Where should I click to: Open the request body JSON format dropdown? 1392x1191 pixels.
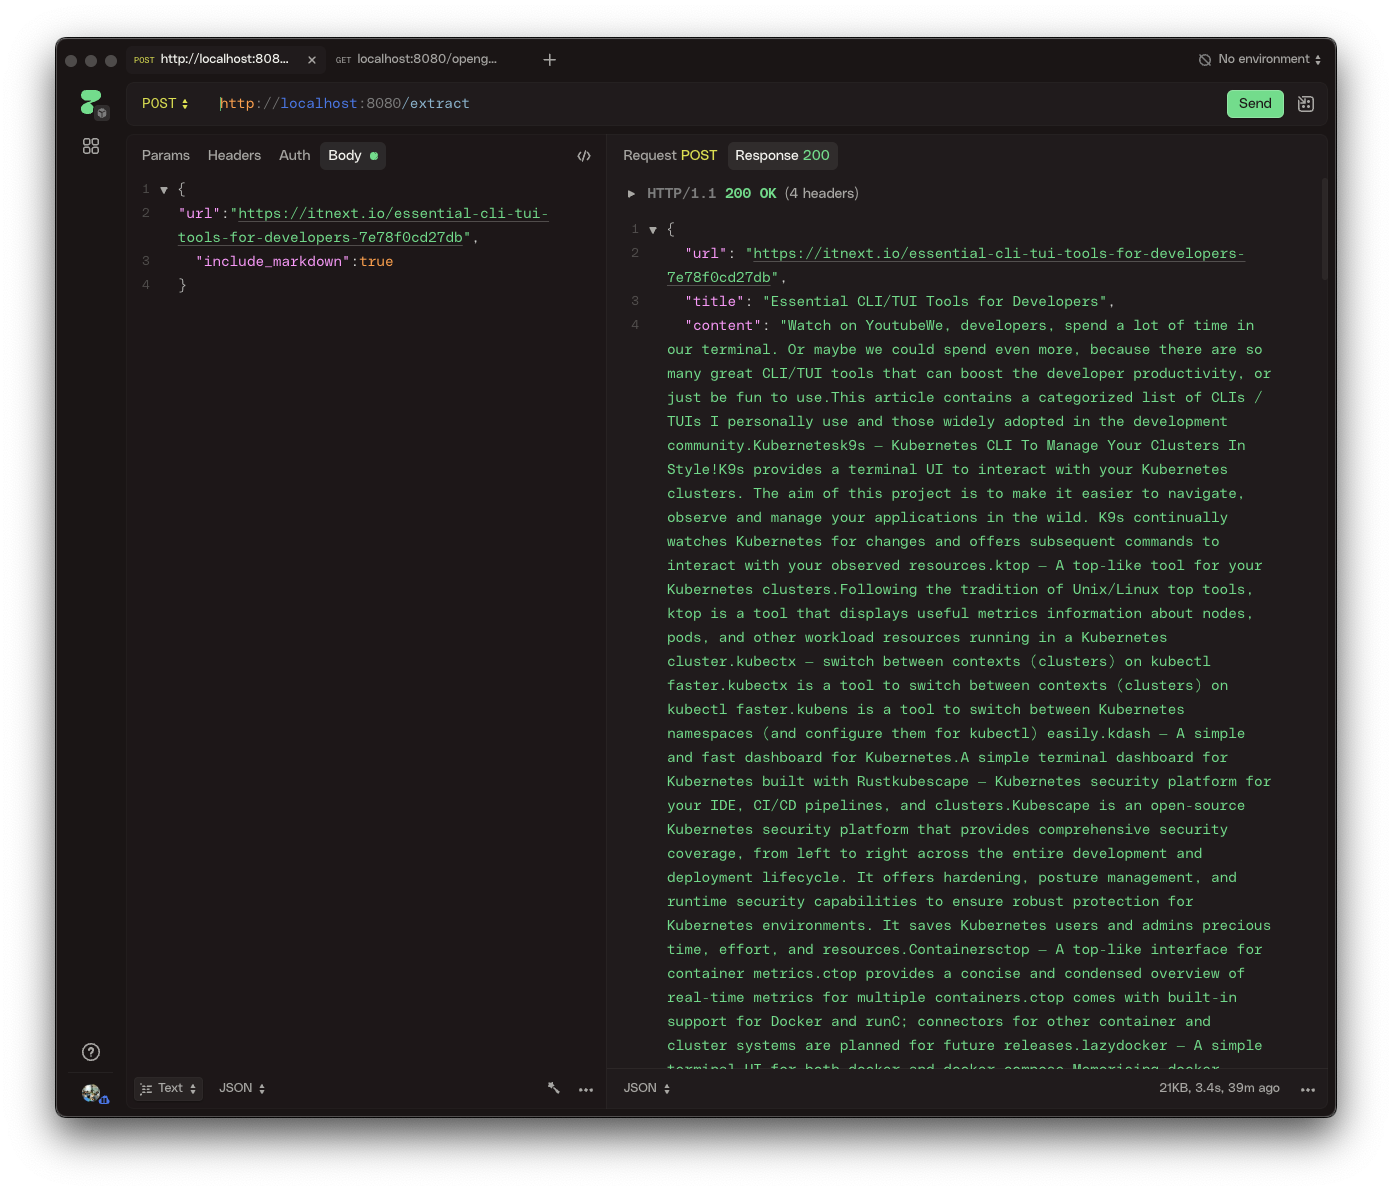(242, 1089)
